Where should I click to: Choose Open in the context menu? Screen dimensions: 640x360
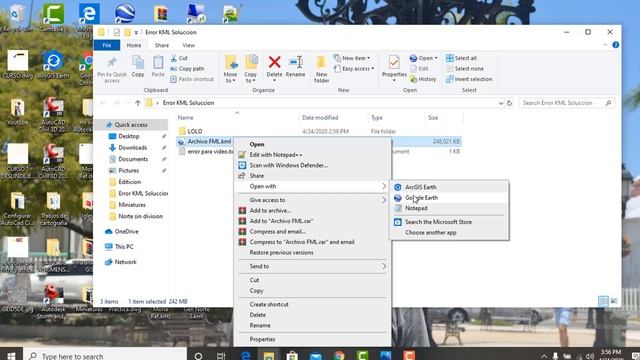(x=313, y=144)
